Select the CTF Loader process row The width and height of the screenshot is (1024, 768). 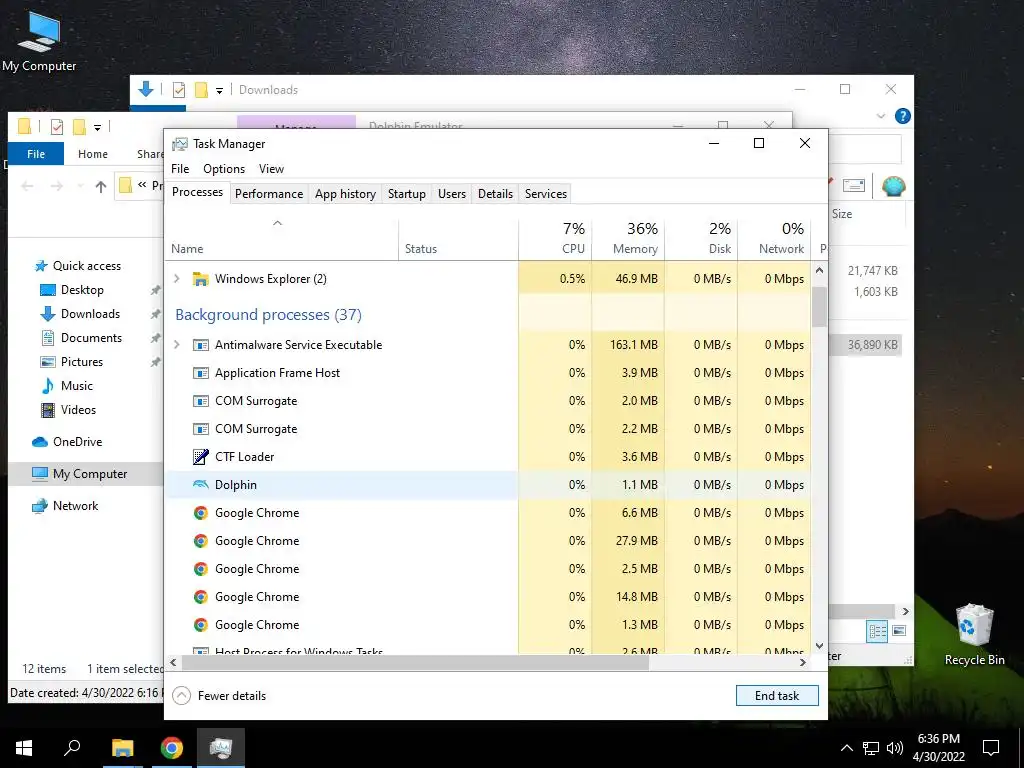488,456
